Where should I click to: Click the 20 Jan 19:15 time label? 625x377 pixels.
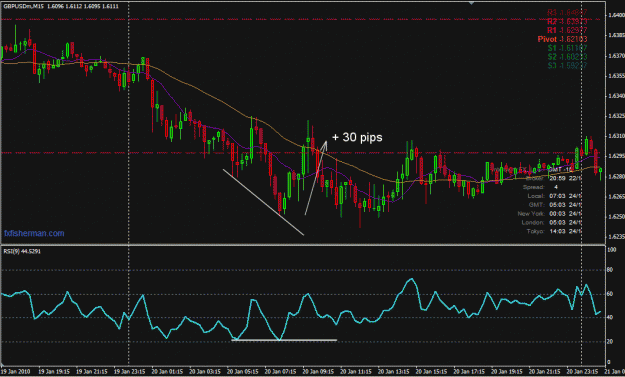507,371
